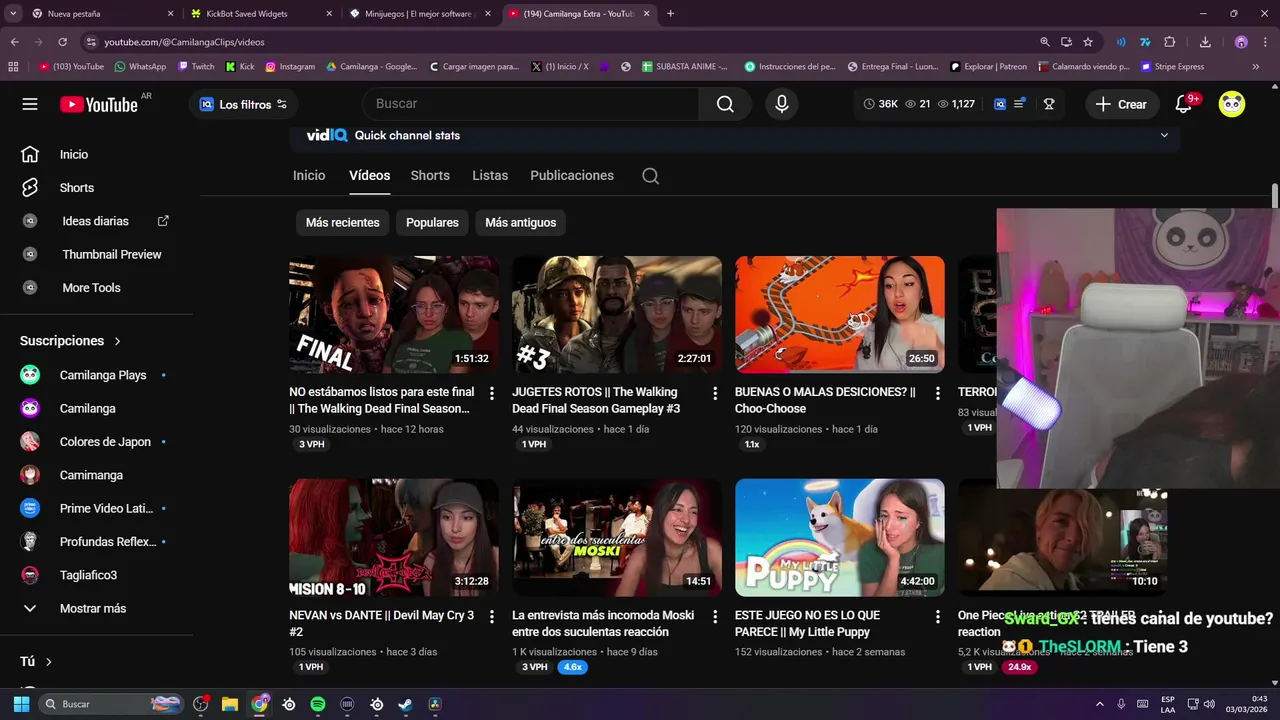Click the Windows taskbar Buscar box

point(113,704)
